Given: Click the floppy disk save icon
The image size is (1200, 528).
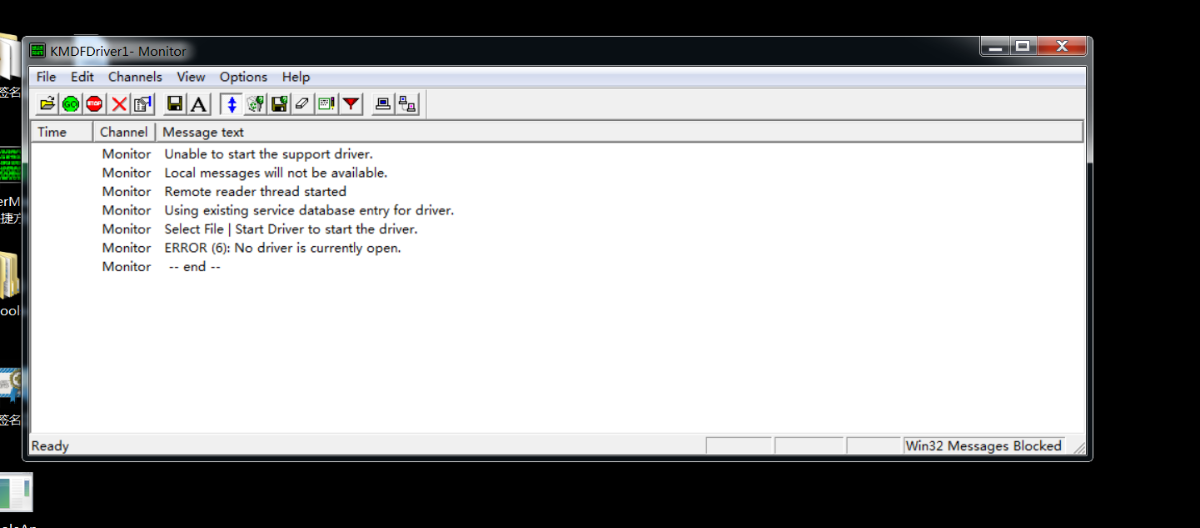Looking at the screenshot, I should [175, 103].
